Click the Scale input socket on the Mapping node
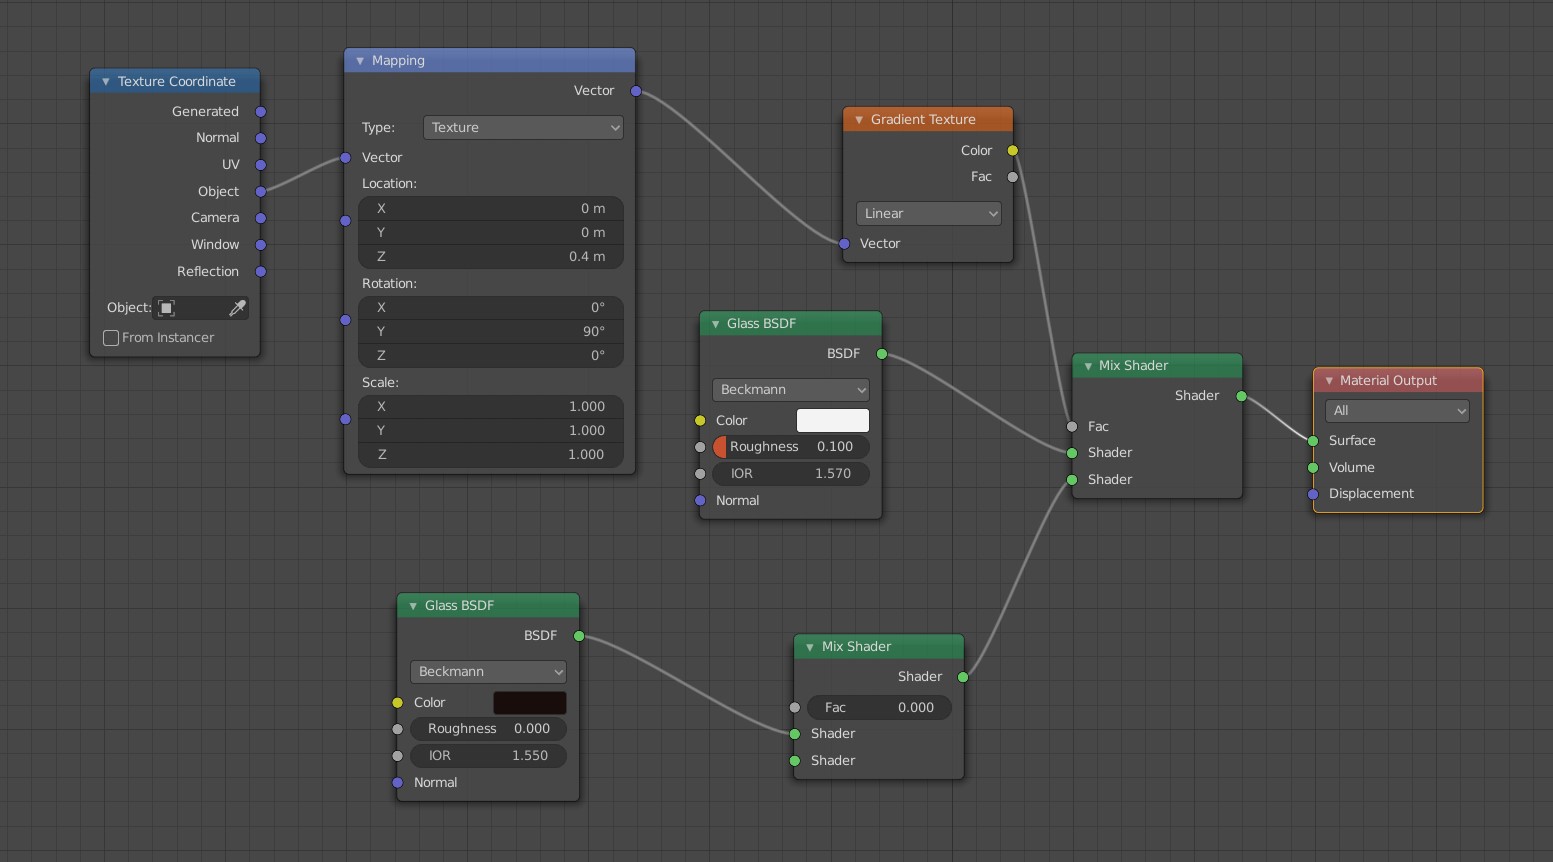Screen dimensions: 1553x862 coord(345,419)
